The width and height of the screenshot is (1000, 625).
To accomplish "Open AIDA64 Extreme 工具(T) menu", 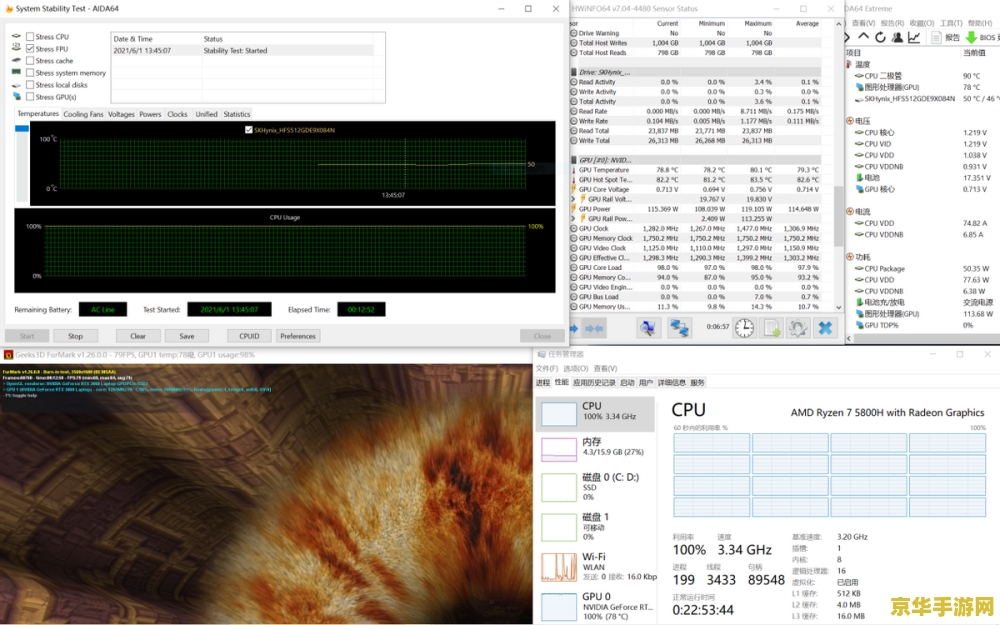I will coord(951,24).
